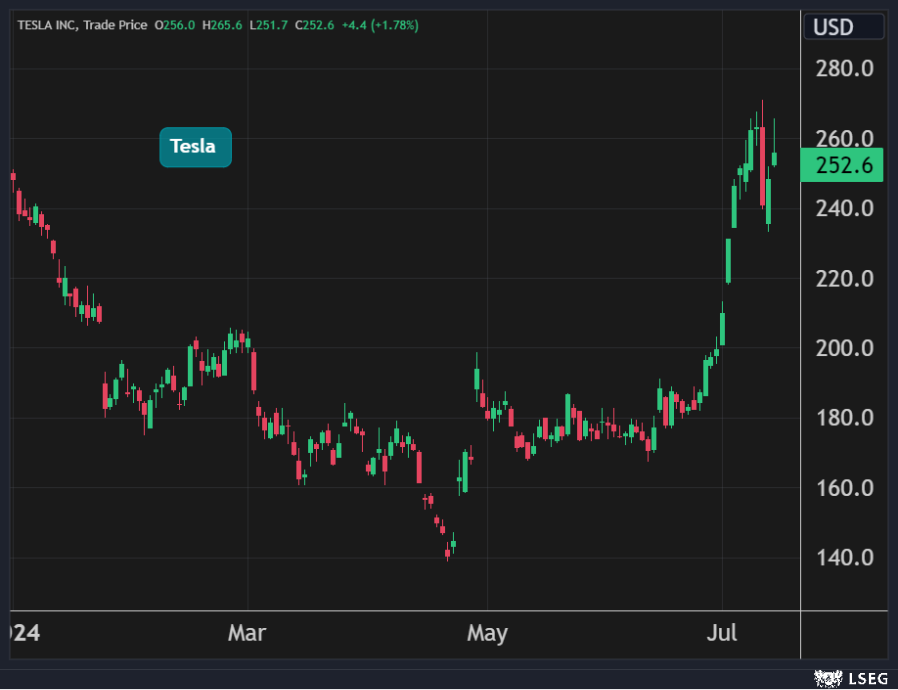898x690 pixels.
Task: Click the 200.0 price axis label
Action: [x=847, y=348]
